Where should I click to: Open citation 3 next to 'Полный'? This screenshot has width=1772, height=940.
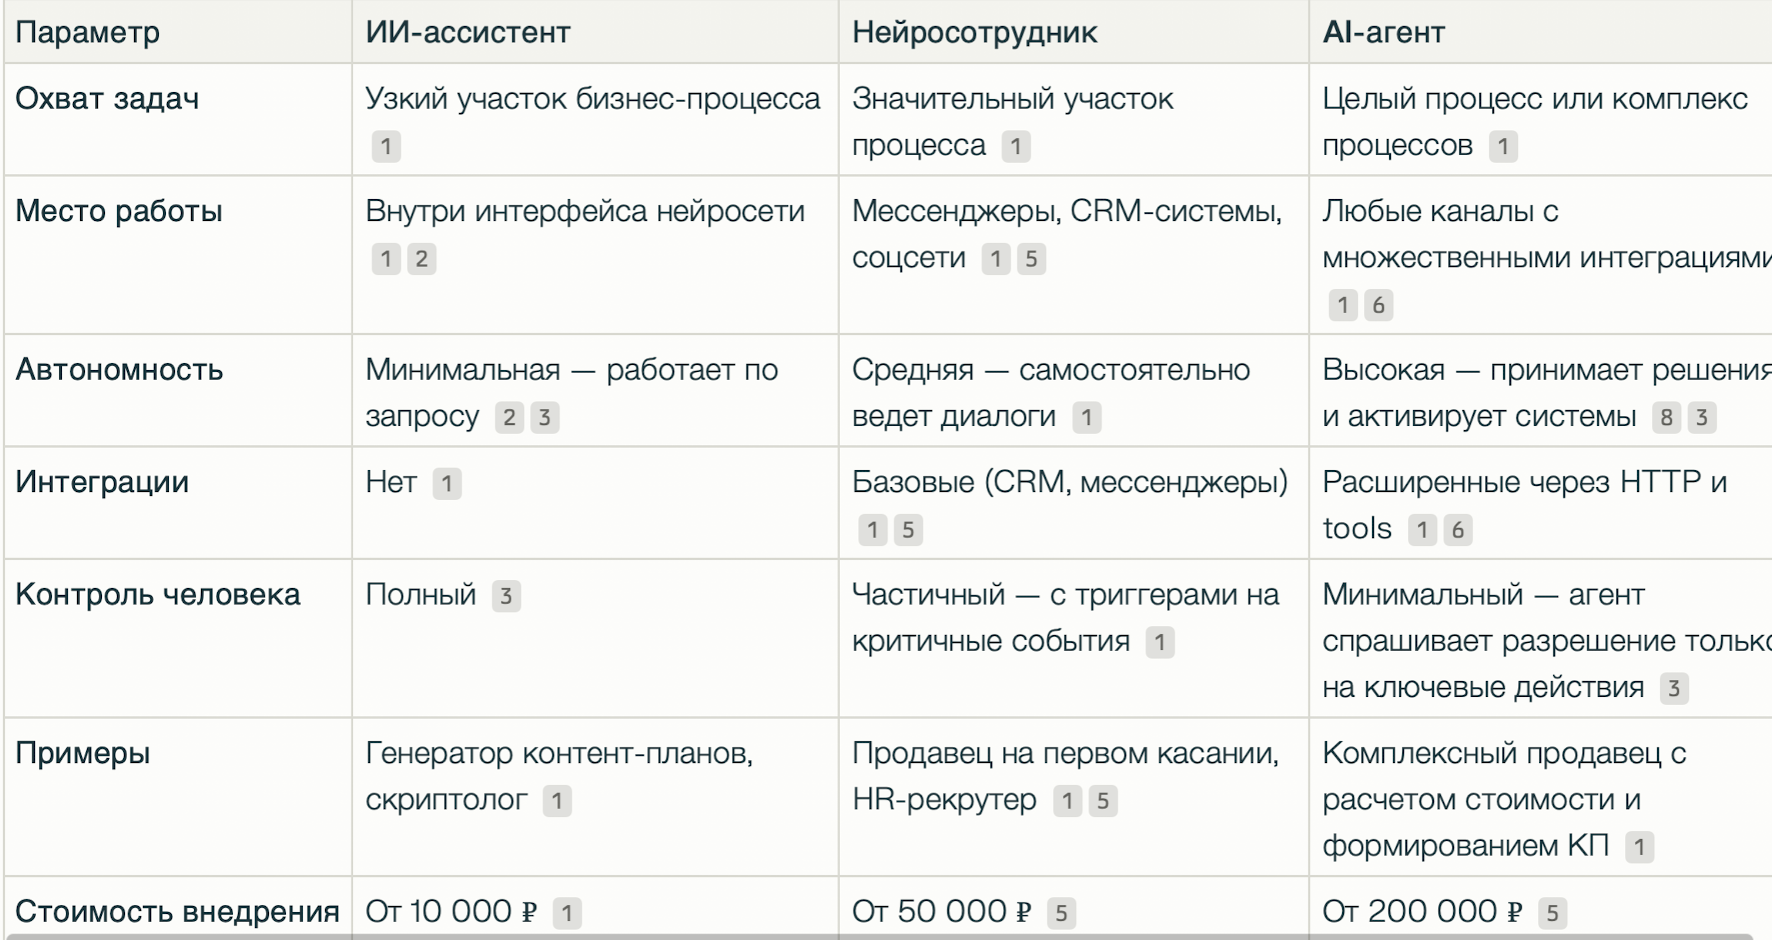[506, 595]
